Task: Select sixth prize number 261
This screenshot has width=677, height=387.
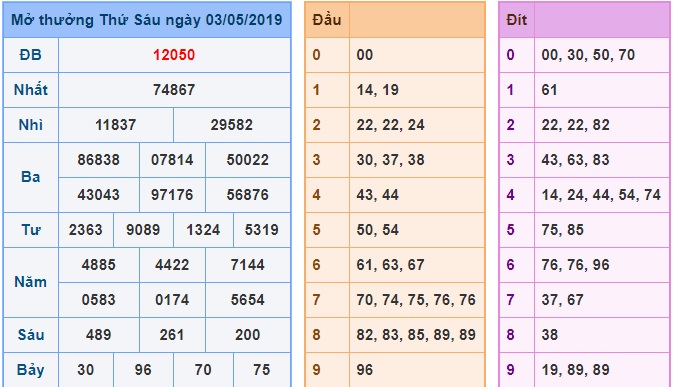Action: 172,335
